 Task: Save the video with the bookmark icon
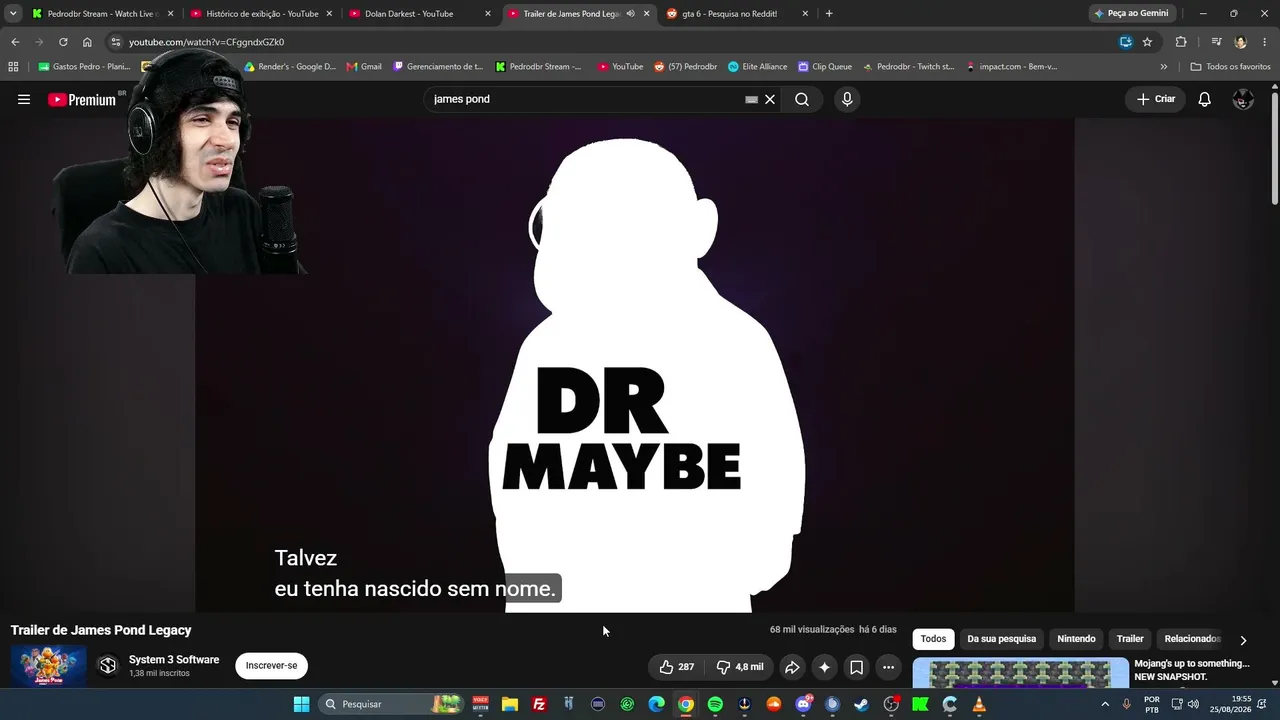pos(856,667)
